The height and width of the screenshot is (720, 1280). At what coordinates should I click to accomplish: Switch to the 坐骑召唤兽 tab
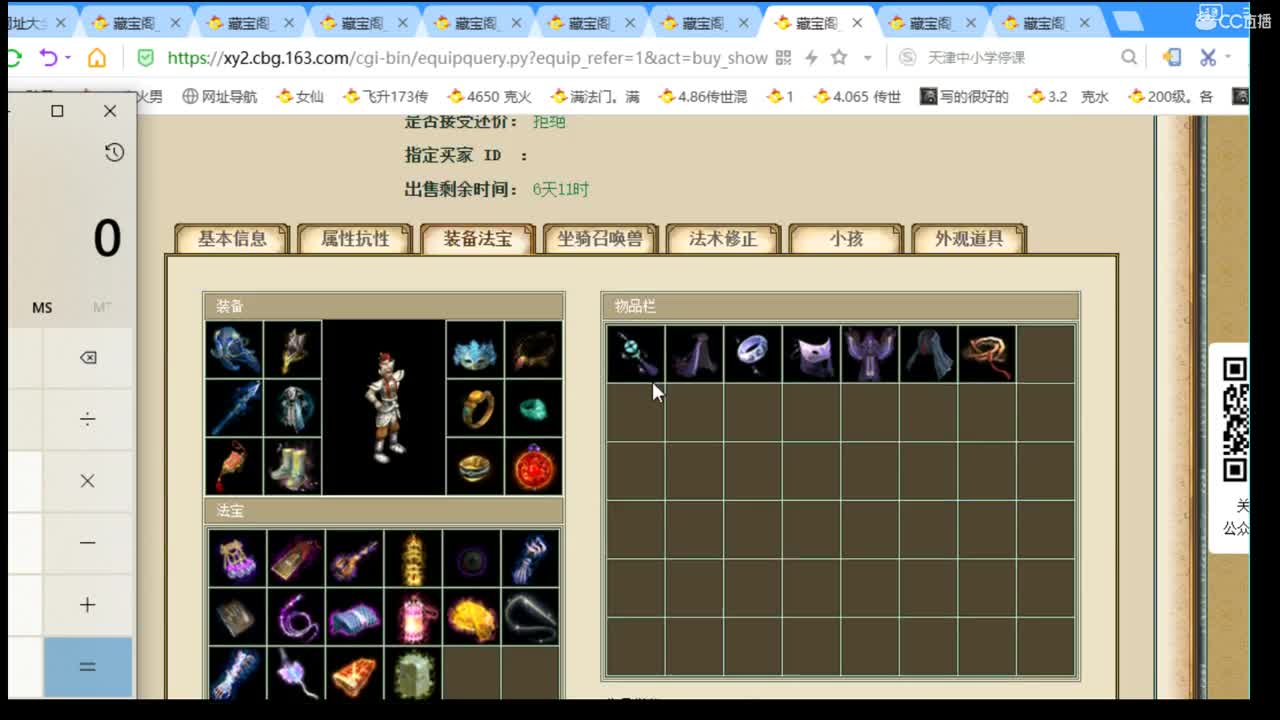coord(601,239)
